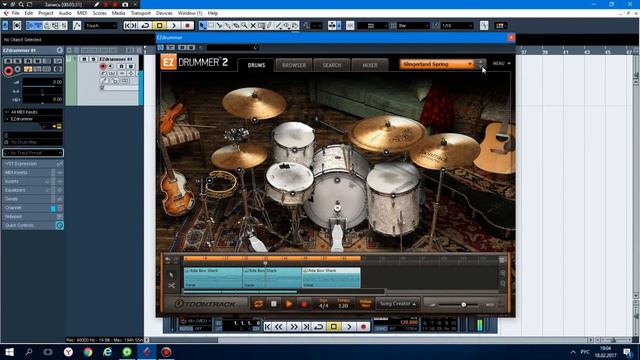Viewport: 640px width, 360px height.
Task: Open the File menu in Cubase
Action: pos(15,13)
